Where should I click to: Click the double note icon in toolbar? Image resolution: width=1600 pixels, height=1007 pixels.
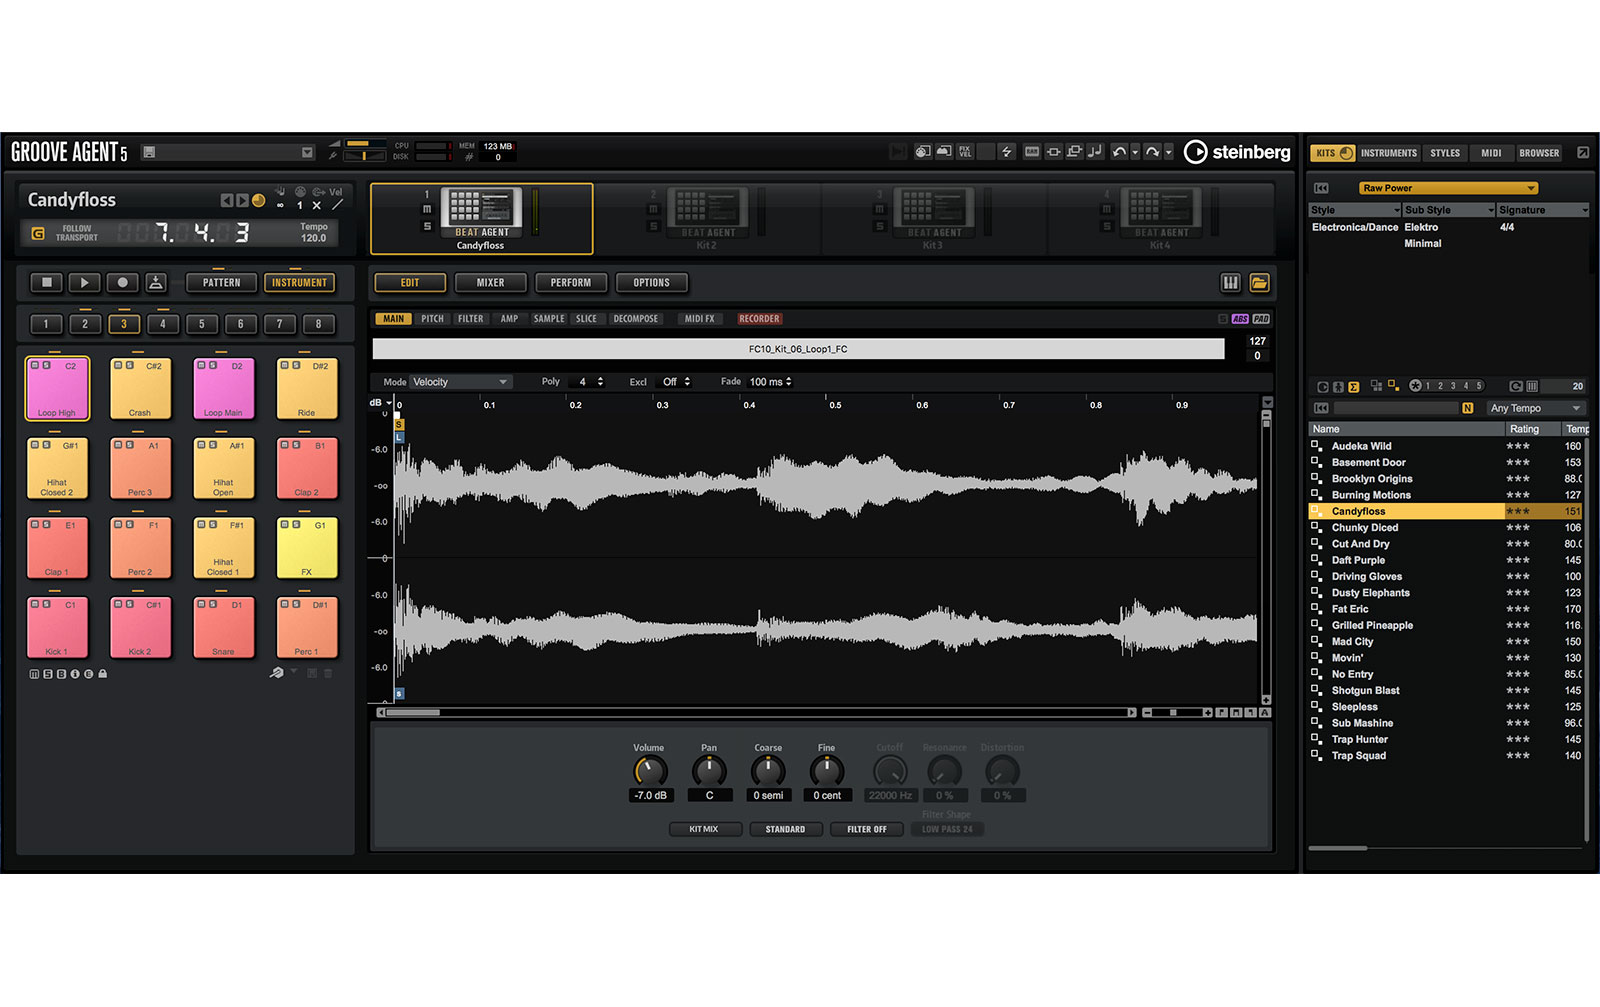1095,152
